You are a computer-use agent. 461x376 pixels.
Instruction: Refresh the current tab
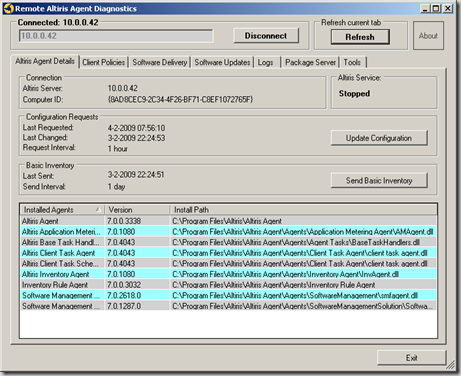[360, 37]
